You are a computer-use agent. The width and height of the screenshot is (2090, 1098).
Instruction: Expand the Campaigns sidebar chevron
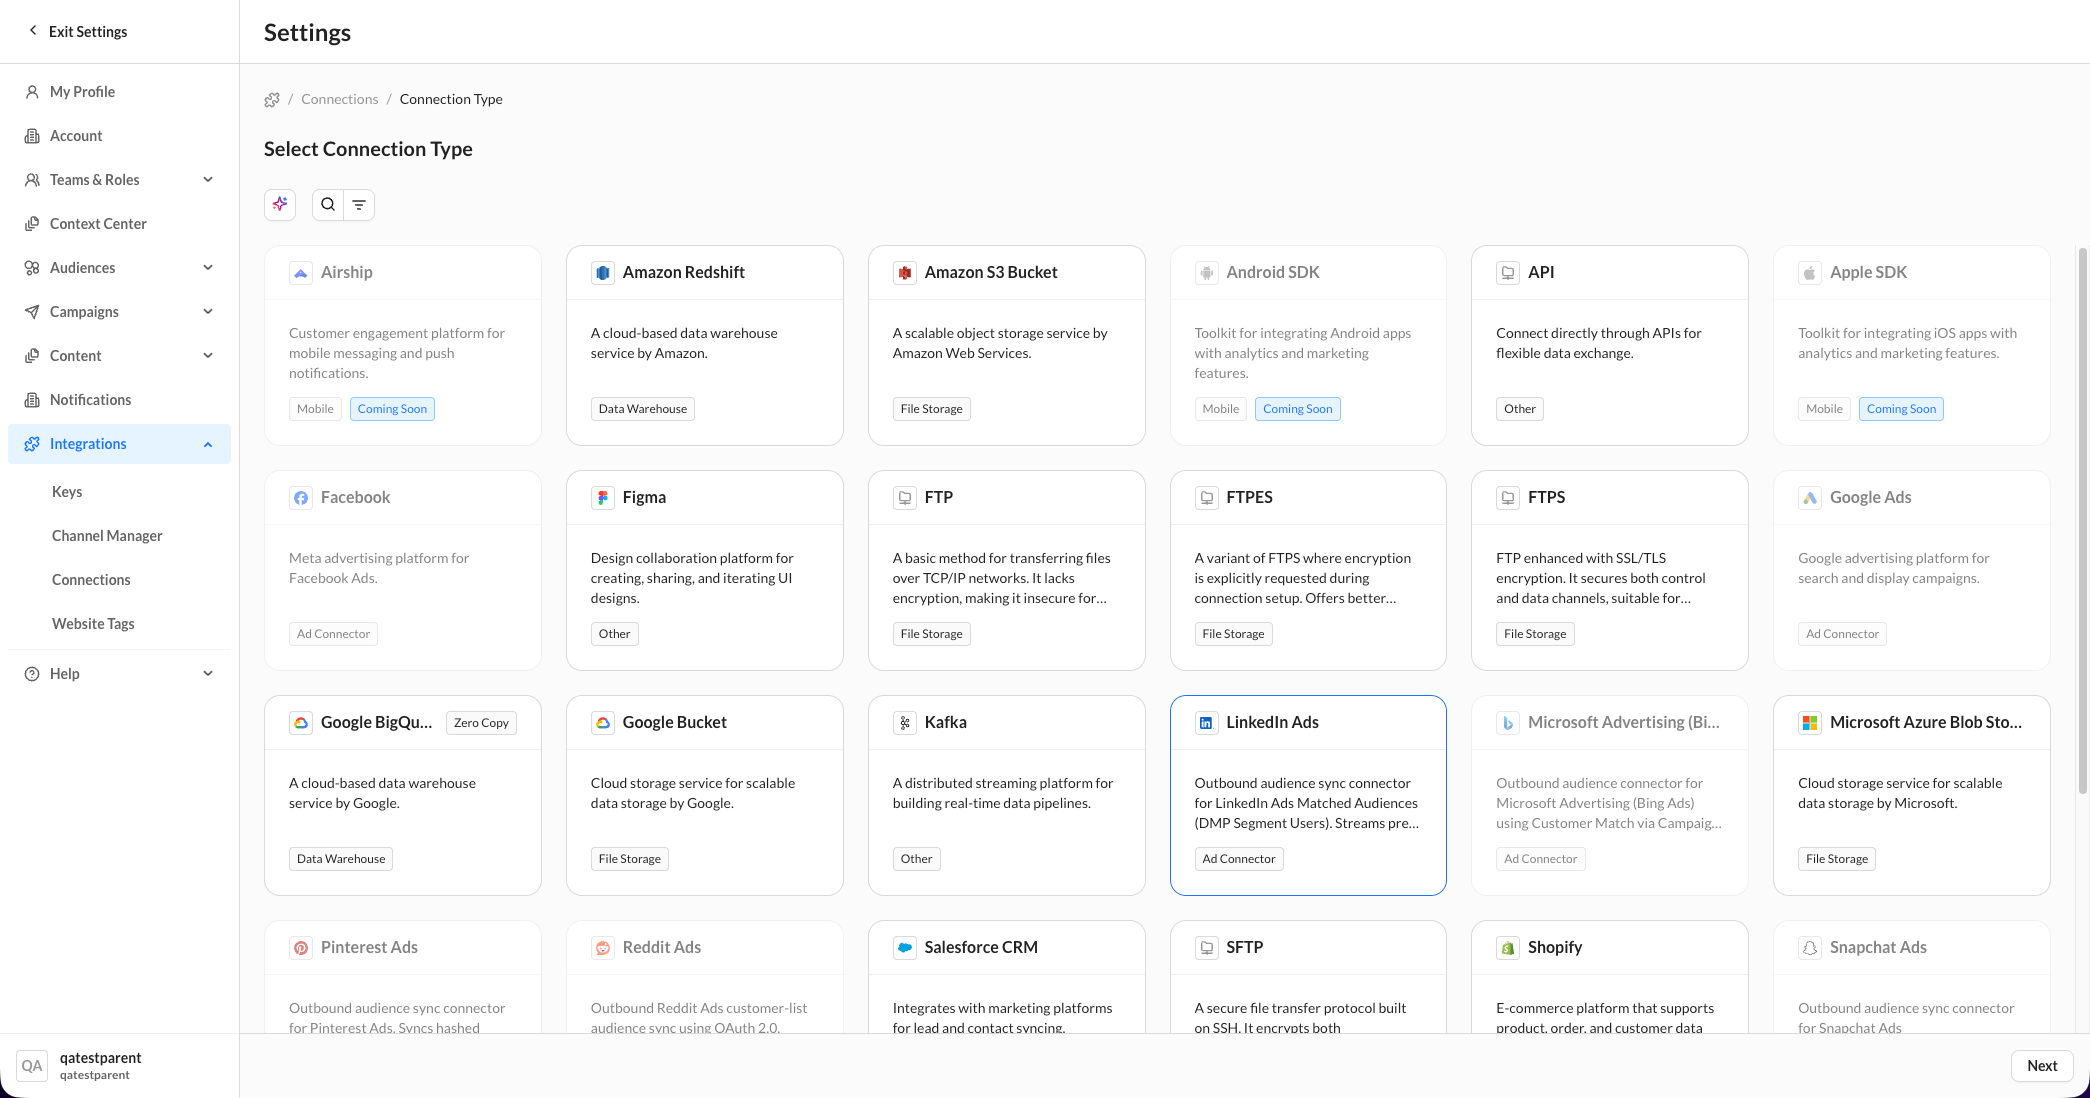(208, 312)
